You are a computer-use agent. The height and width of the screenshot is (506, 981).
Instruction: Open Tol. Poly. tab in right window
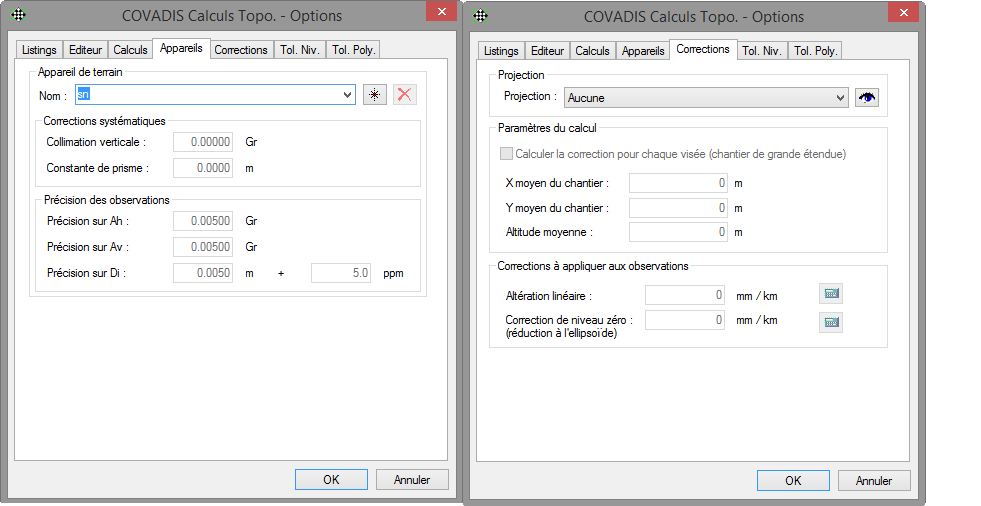[816, 51]
